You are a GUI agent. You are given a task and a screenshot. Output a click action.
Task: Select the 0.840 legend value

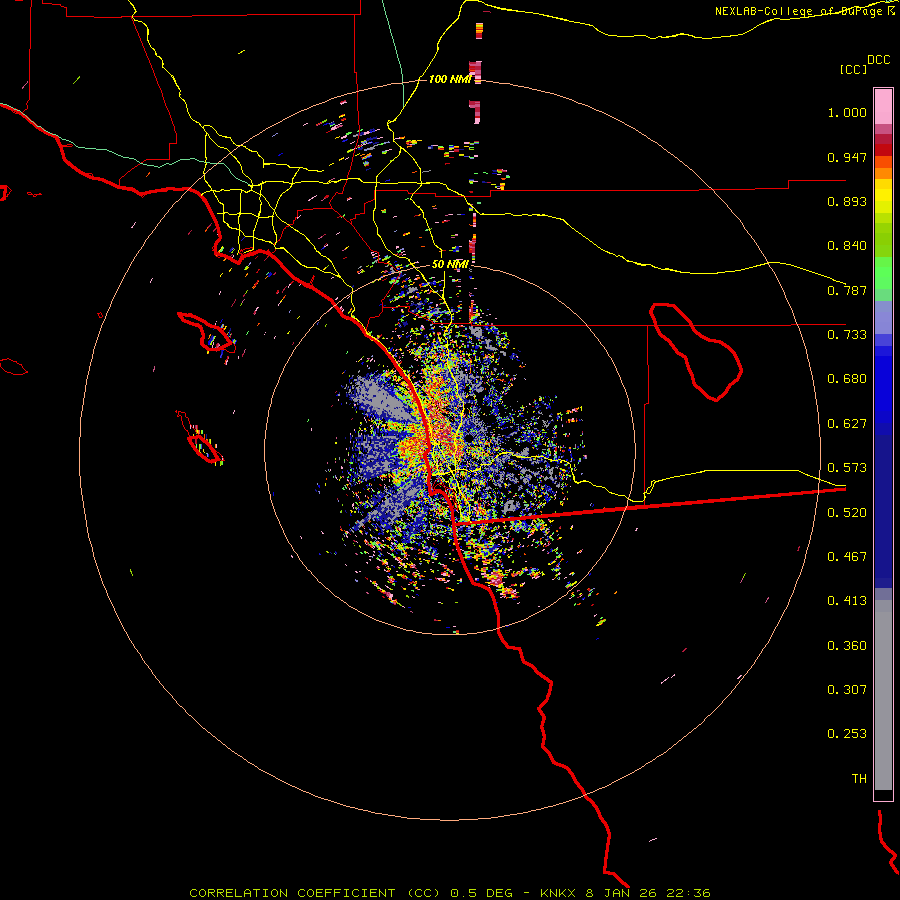[x=847, y=246]
